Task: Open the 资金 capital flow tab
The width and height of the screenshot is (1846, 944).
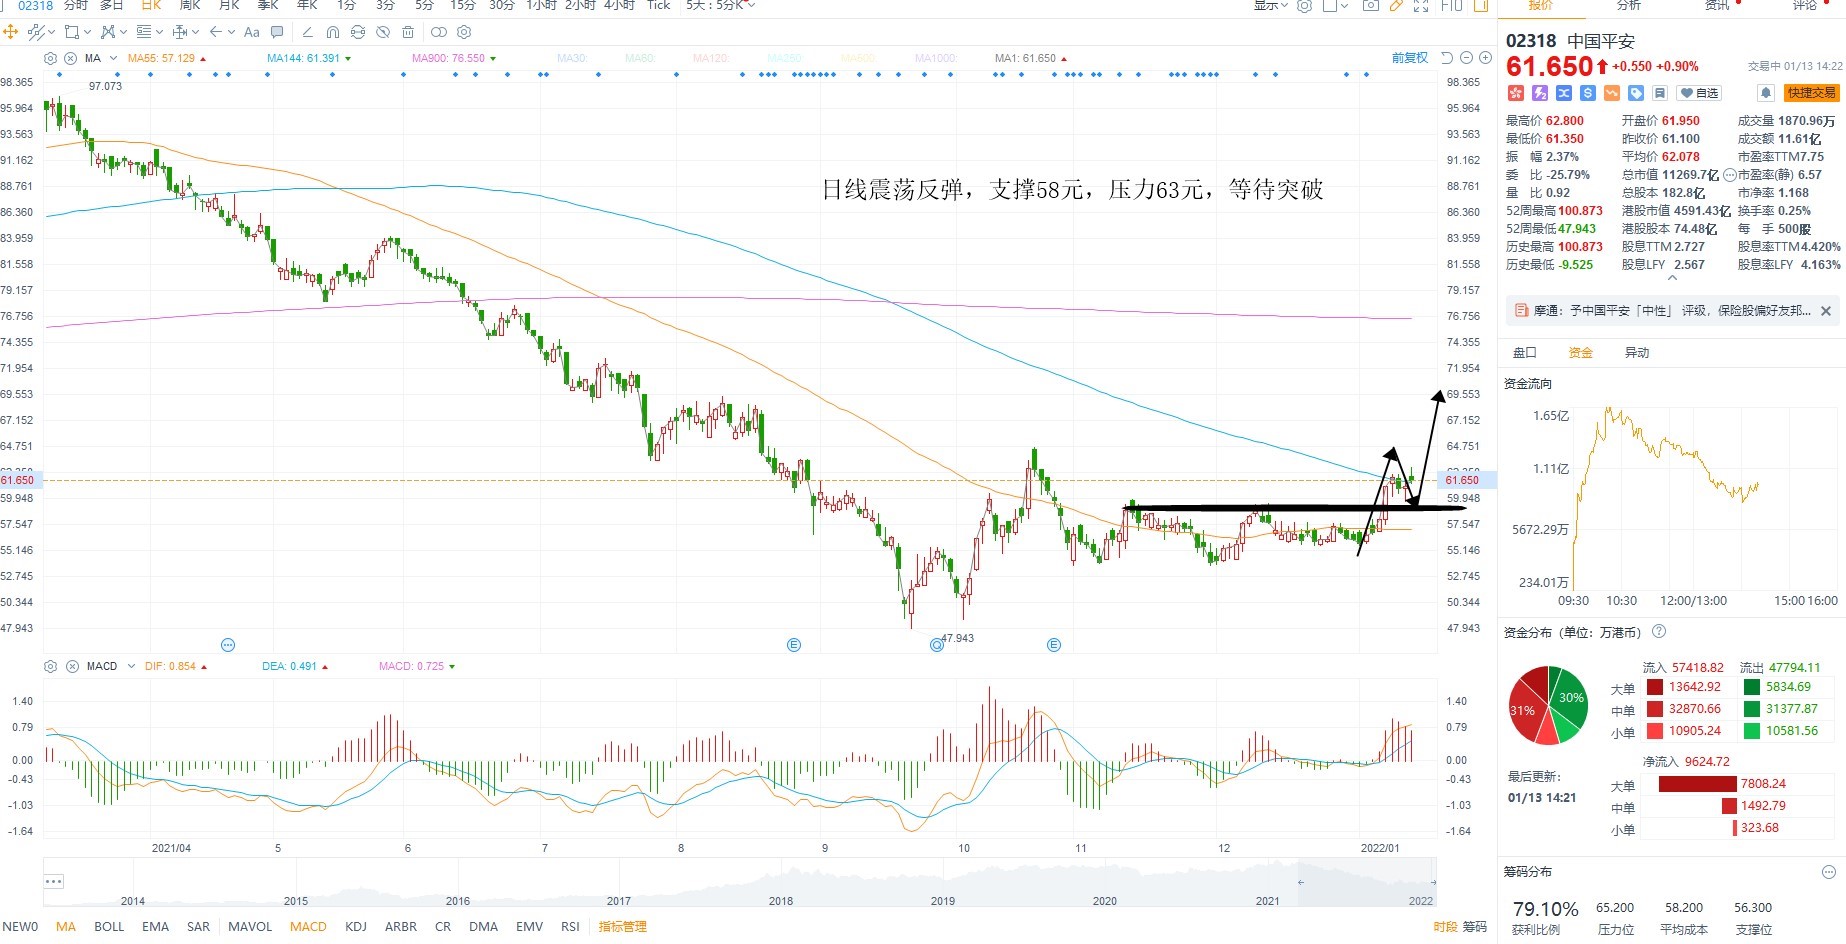Action: (x=1580, y=353)
